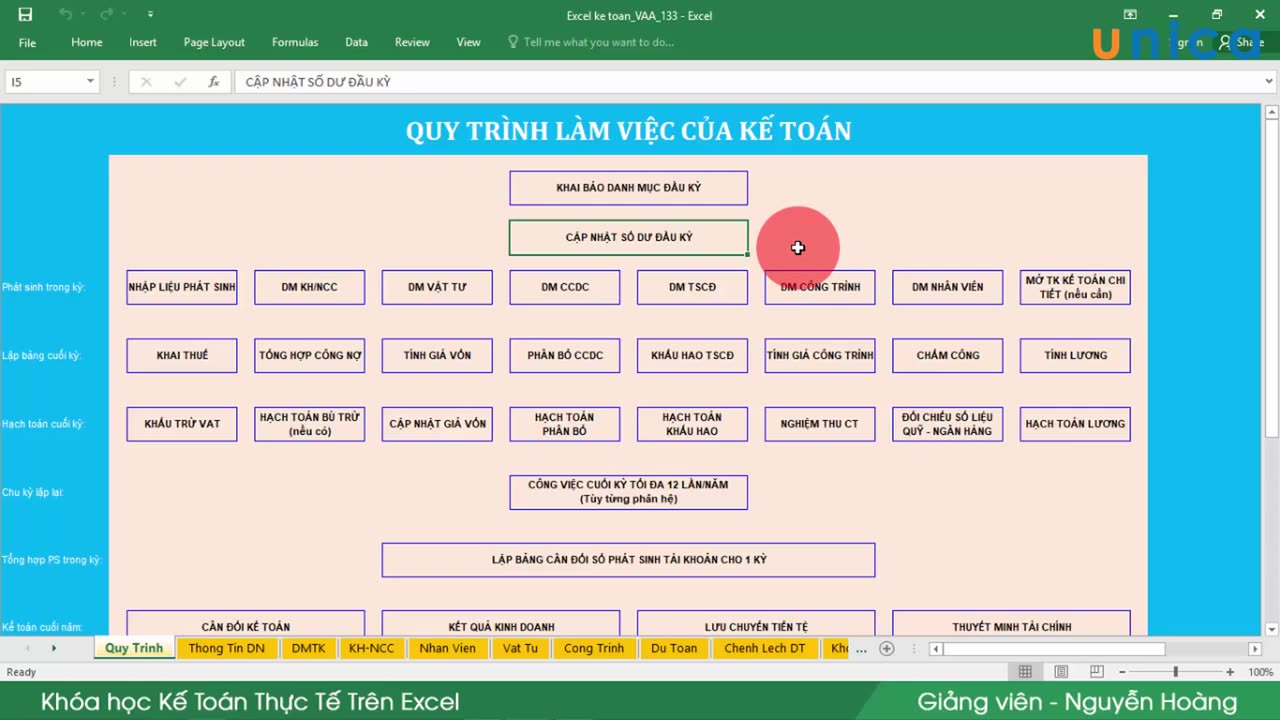Open the Formulas tab

click(295, 42)
